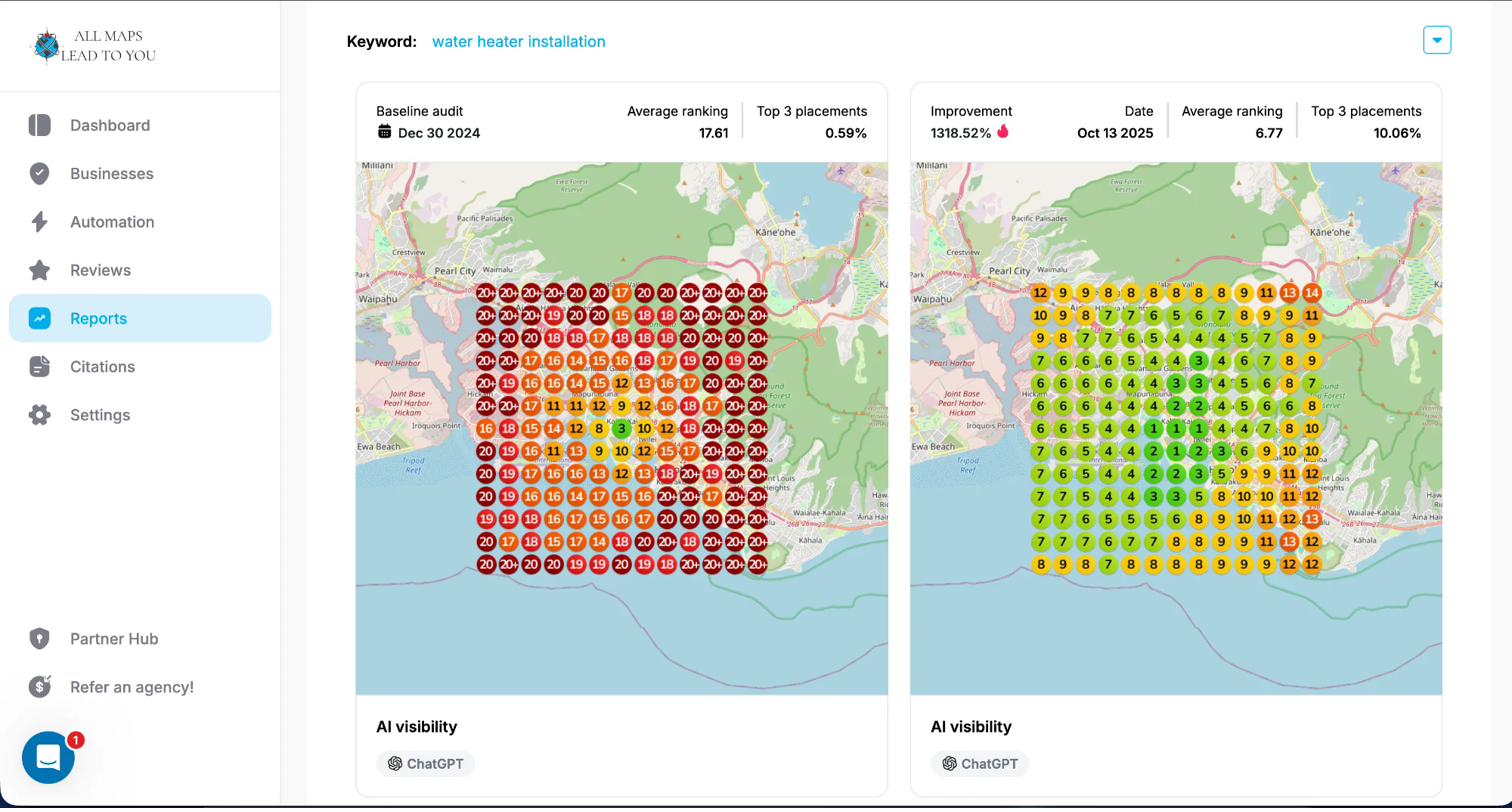The width and height of the screenshot is (1512, 812).
Task: Click the Citations document icon
Action: (x=40, y=367)
